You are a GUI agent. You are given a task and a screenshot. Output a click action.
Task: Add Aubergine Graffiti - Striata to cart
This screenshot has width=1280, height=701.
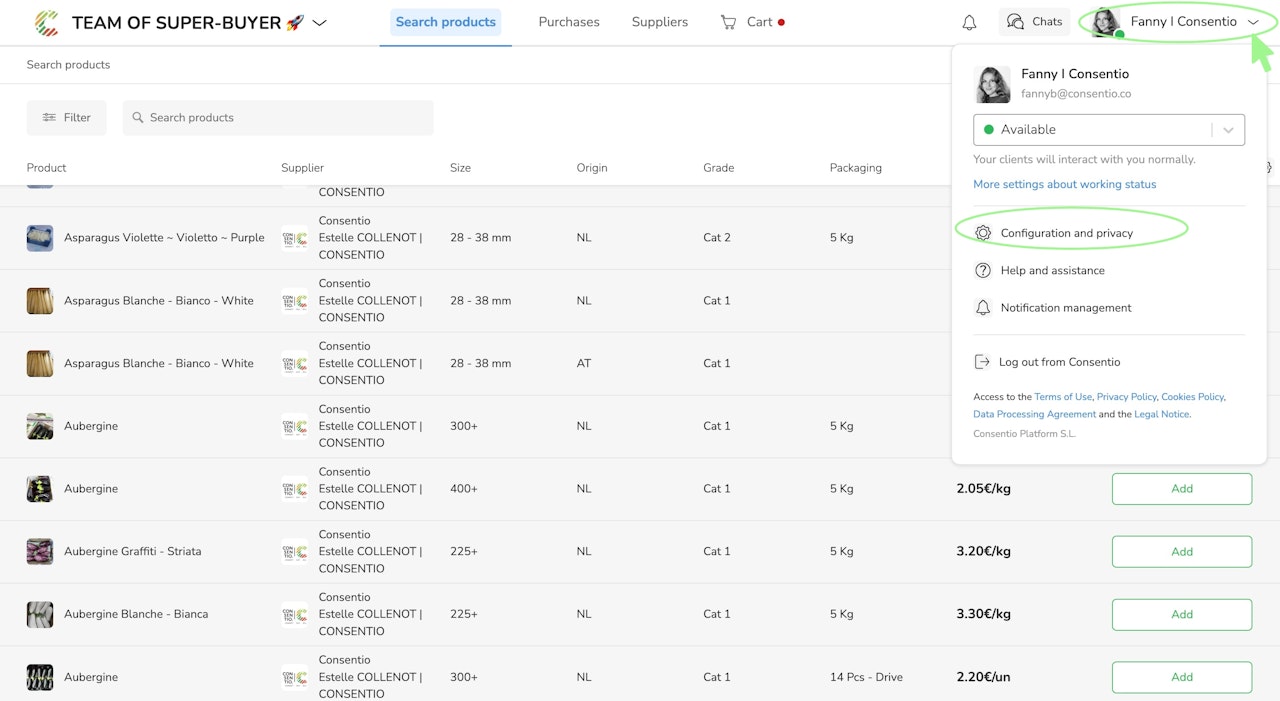[x=1181, y=551]
